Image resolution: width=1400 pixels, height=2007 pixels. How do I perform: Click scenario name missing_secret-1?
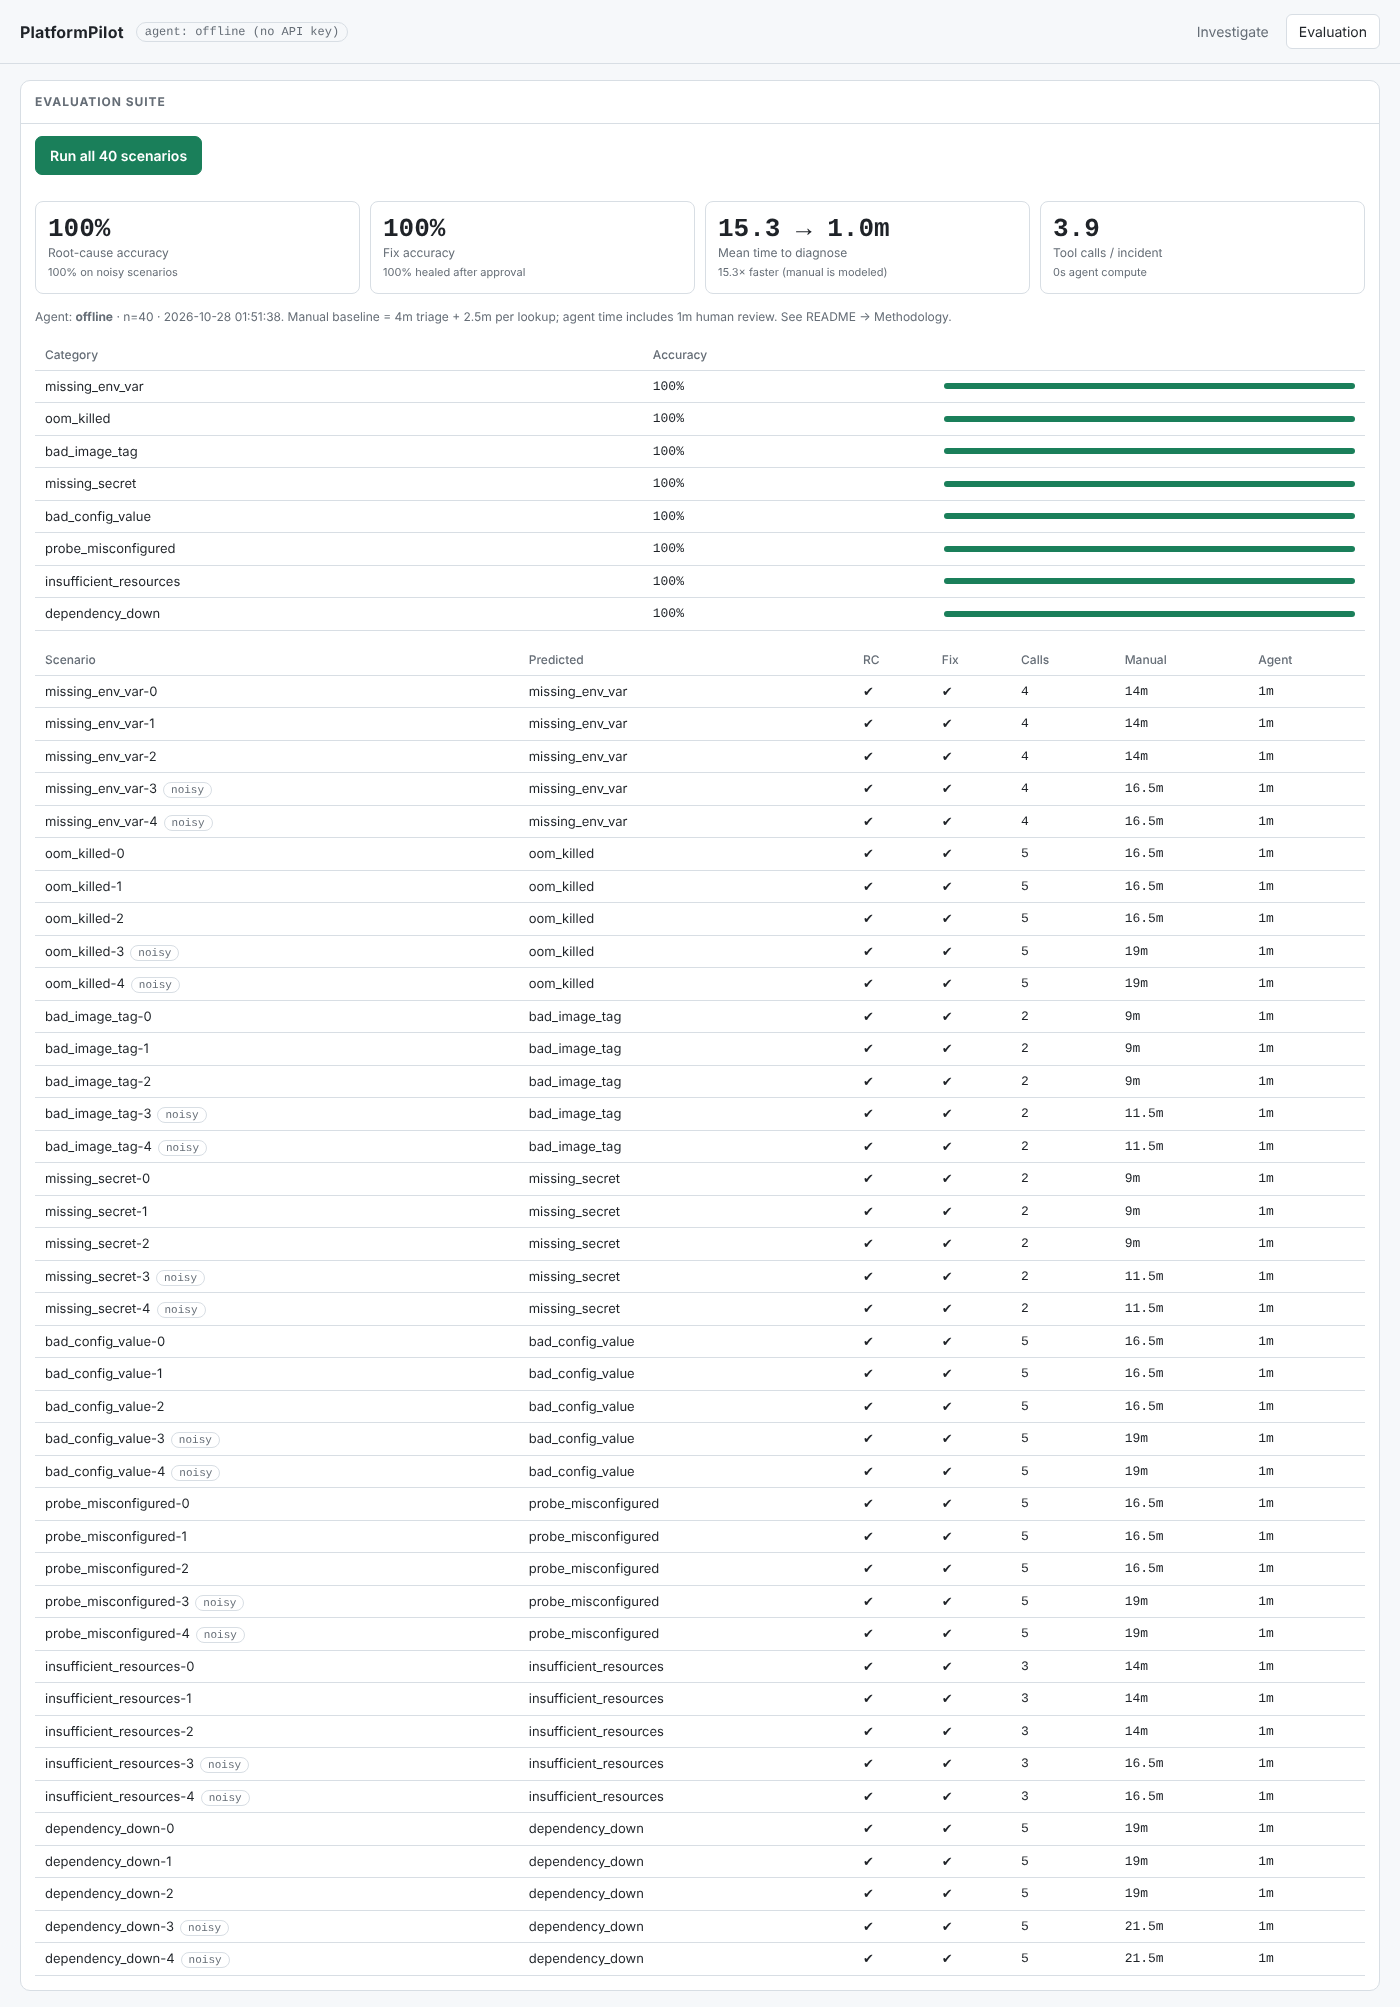[x=96, y=1212]
